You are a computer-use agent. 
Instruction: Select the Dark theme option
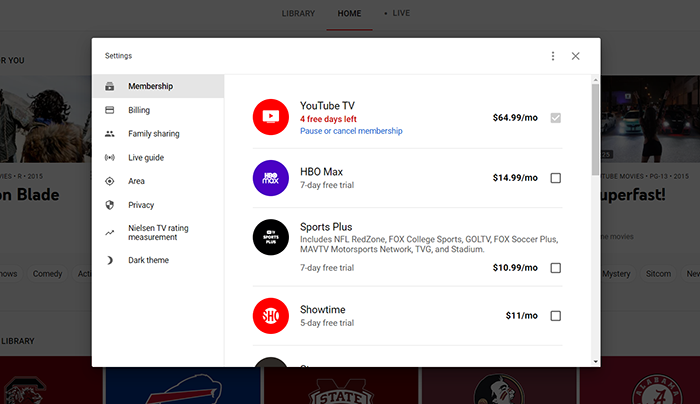[x=158, y=260]
